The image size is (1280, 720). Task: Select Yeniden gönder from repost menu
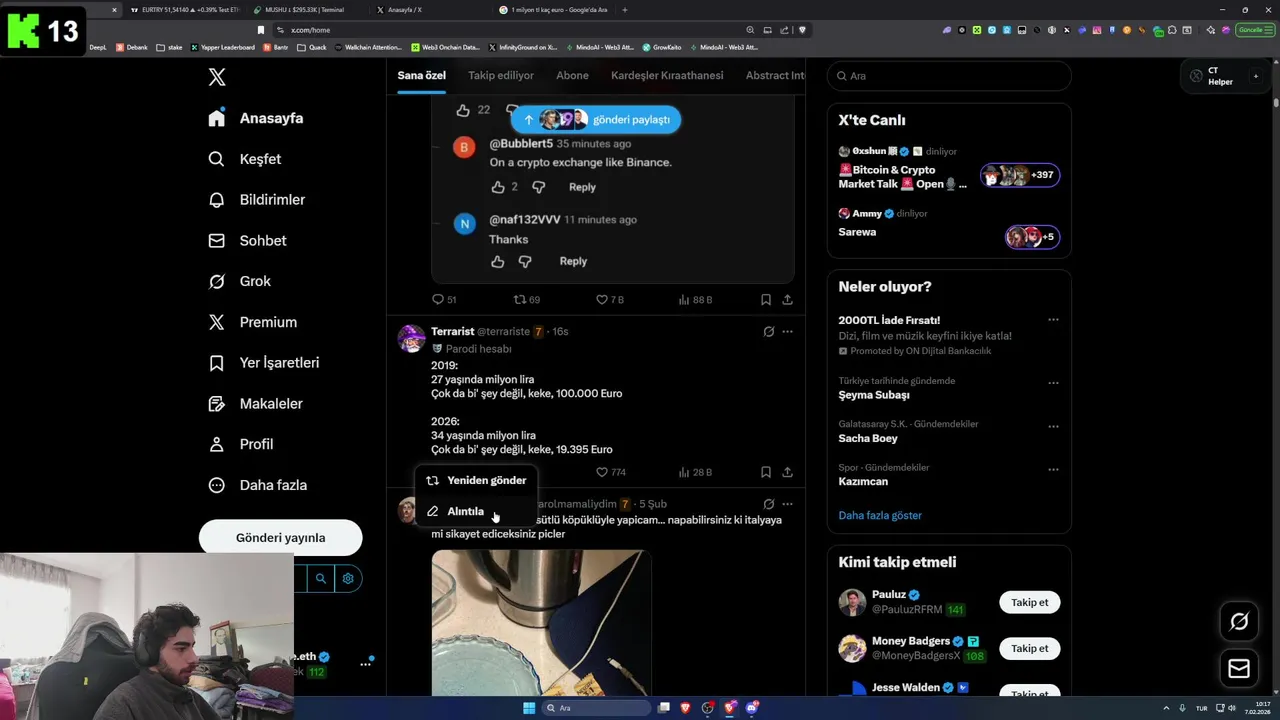click(476, 480)
